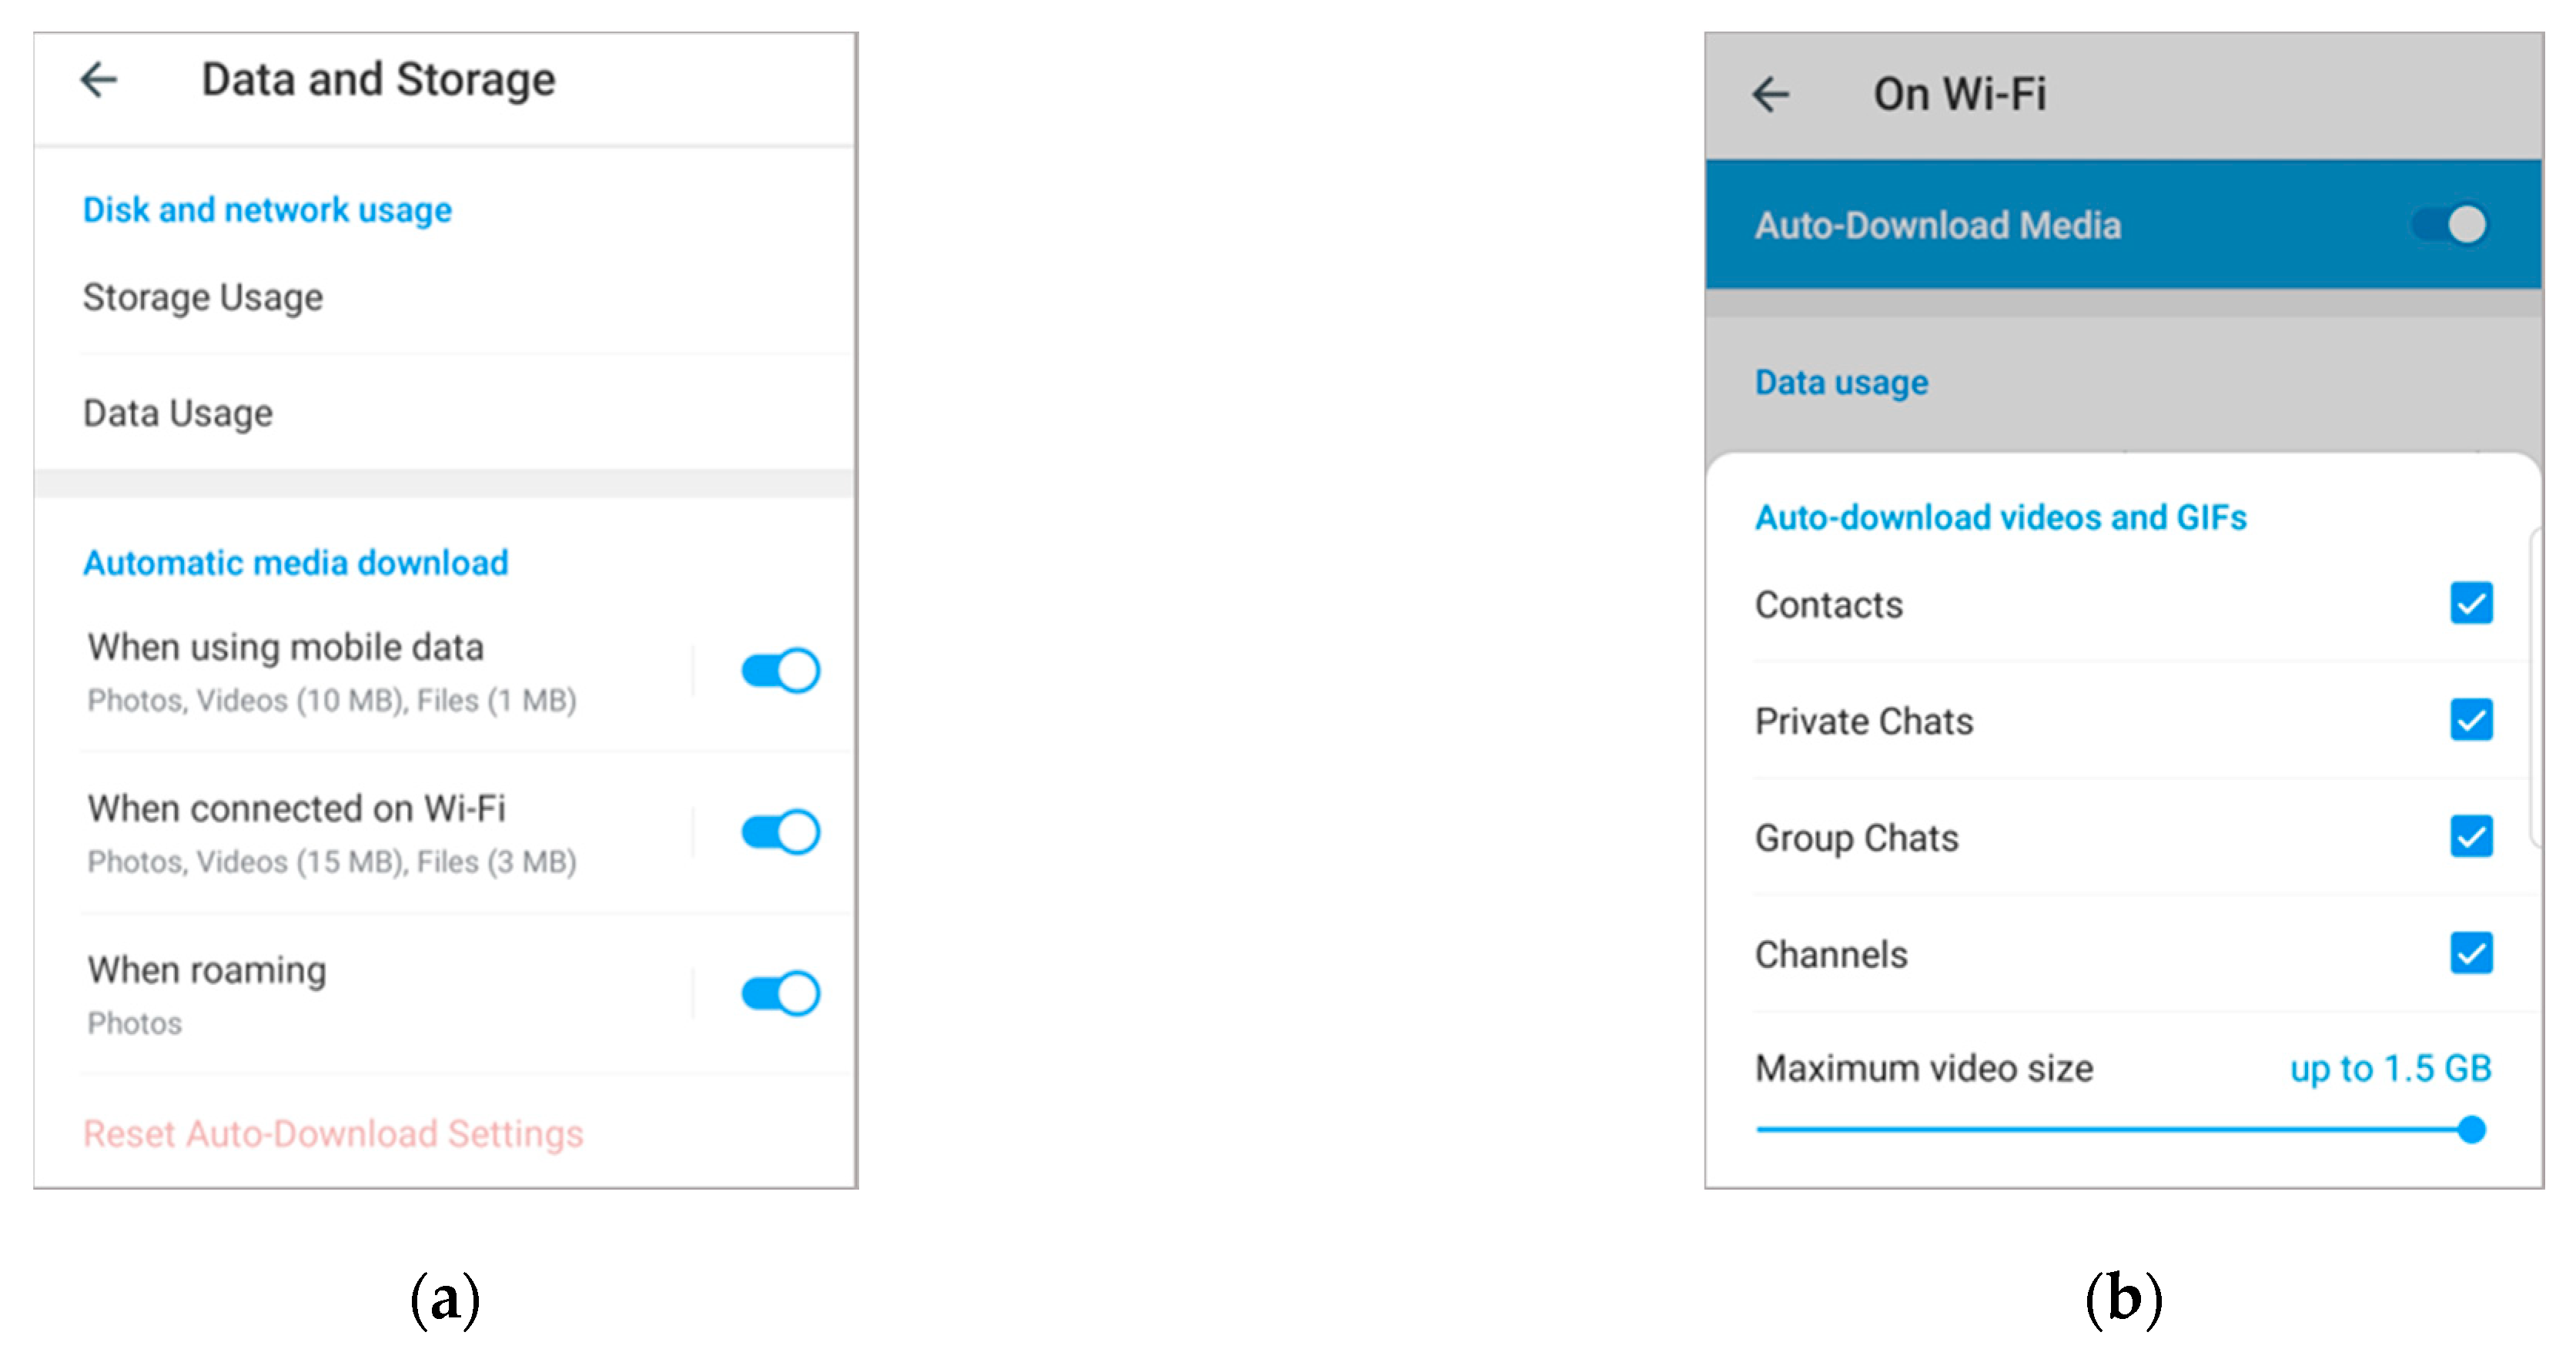Tap the "up to 1.5 GB" value
Image resolution: width=2576 pixels, height=1349 pixels.
click(x=2390, y=1068)
